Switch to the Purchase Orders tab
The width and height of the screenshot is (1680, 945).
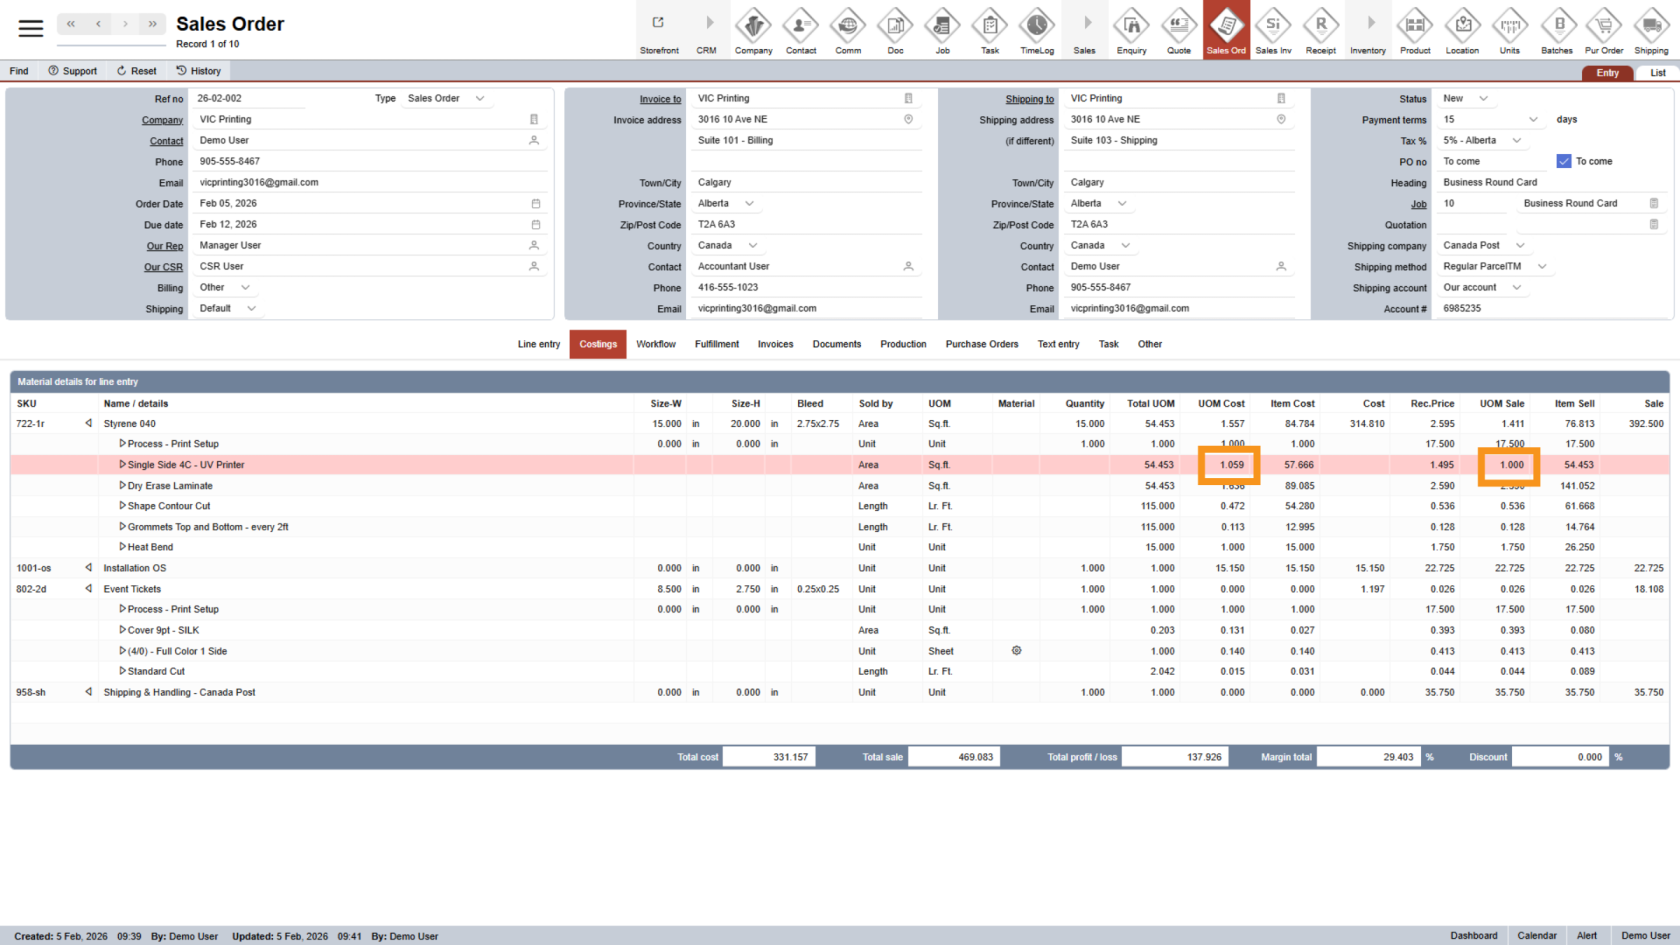982,344
